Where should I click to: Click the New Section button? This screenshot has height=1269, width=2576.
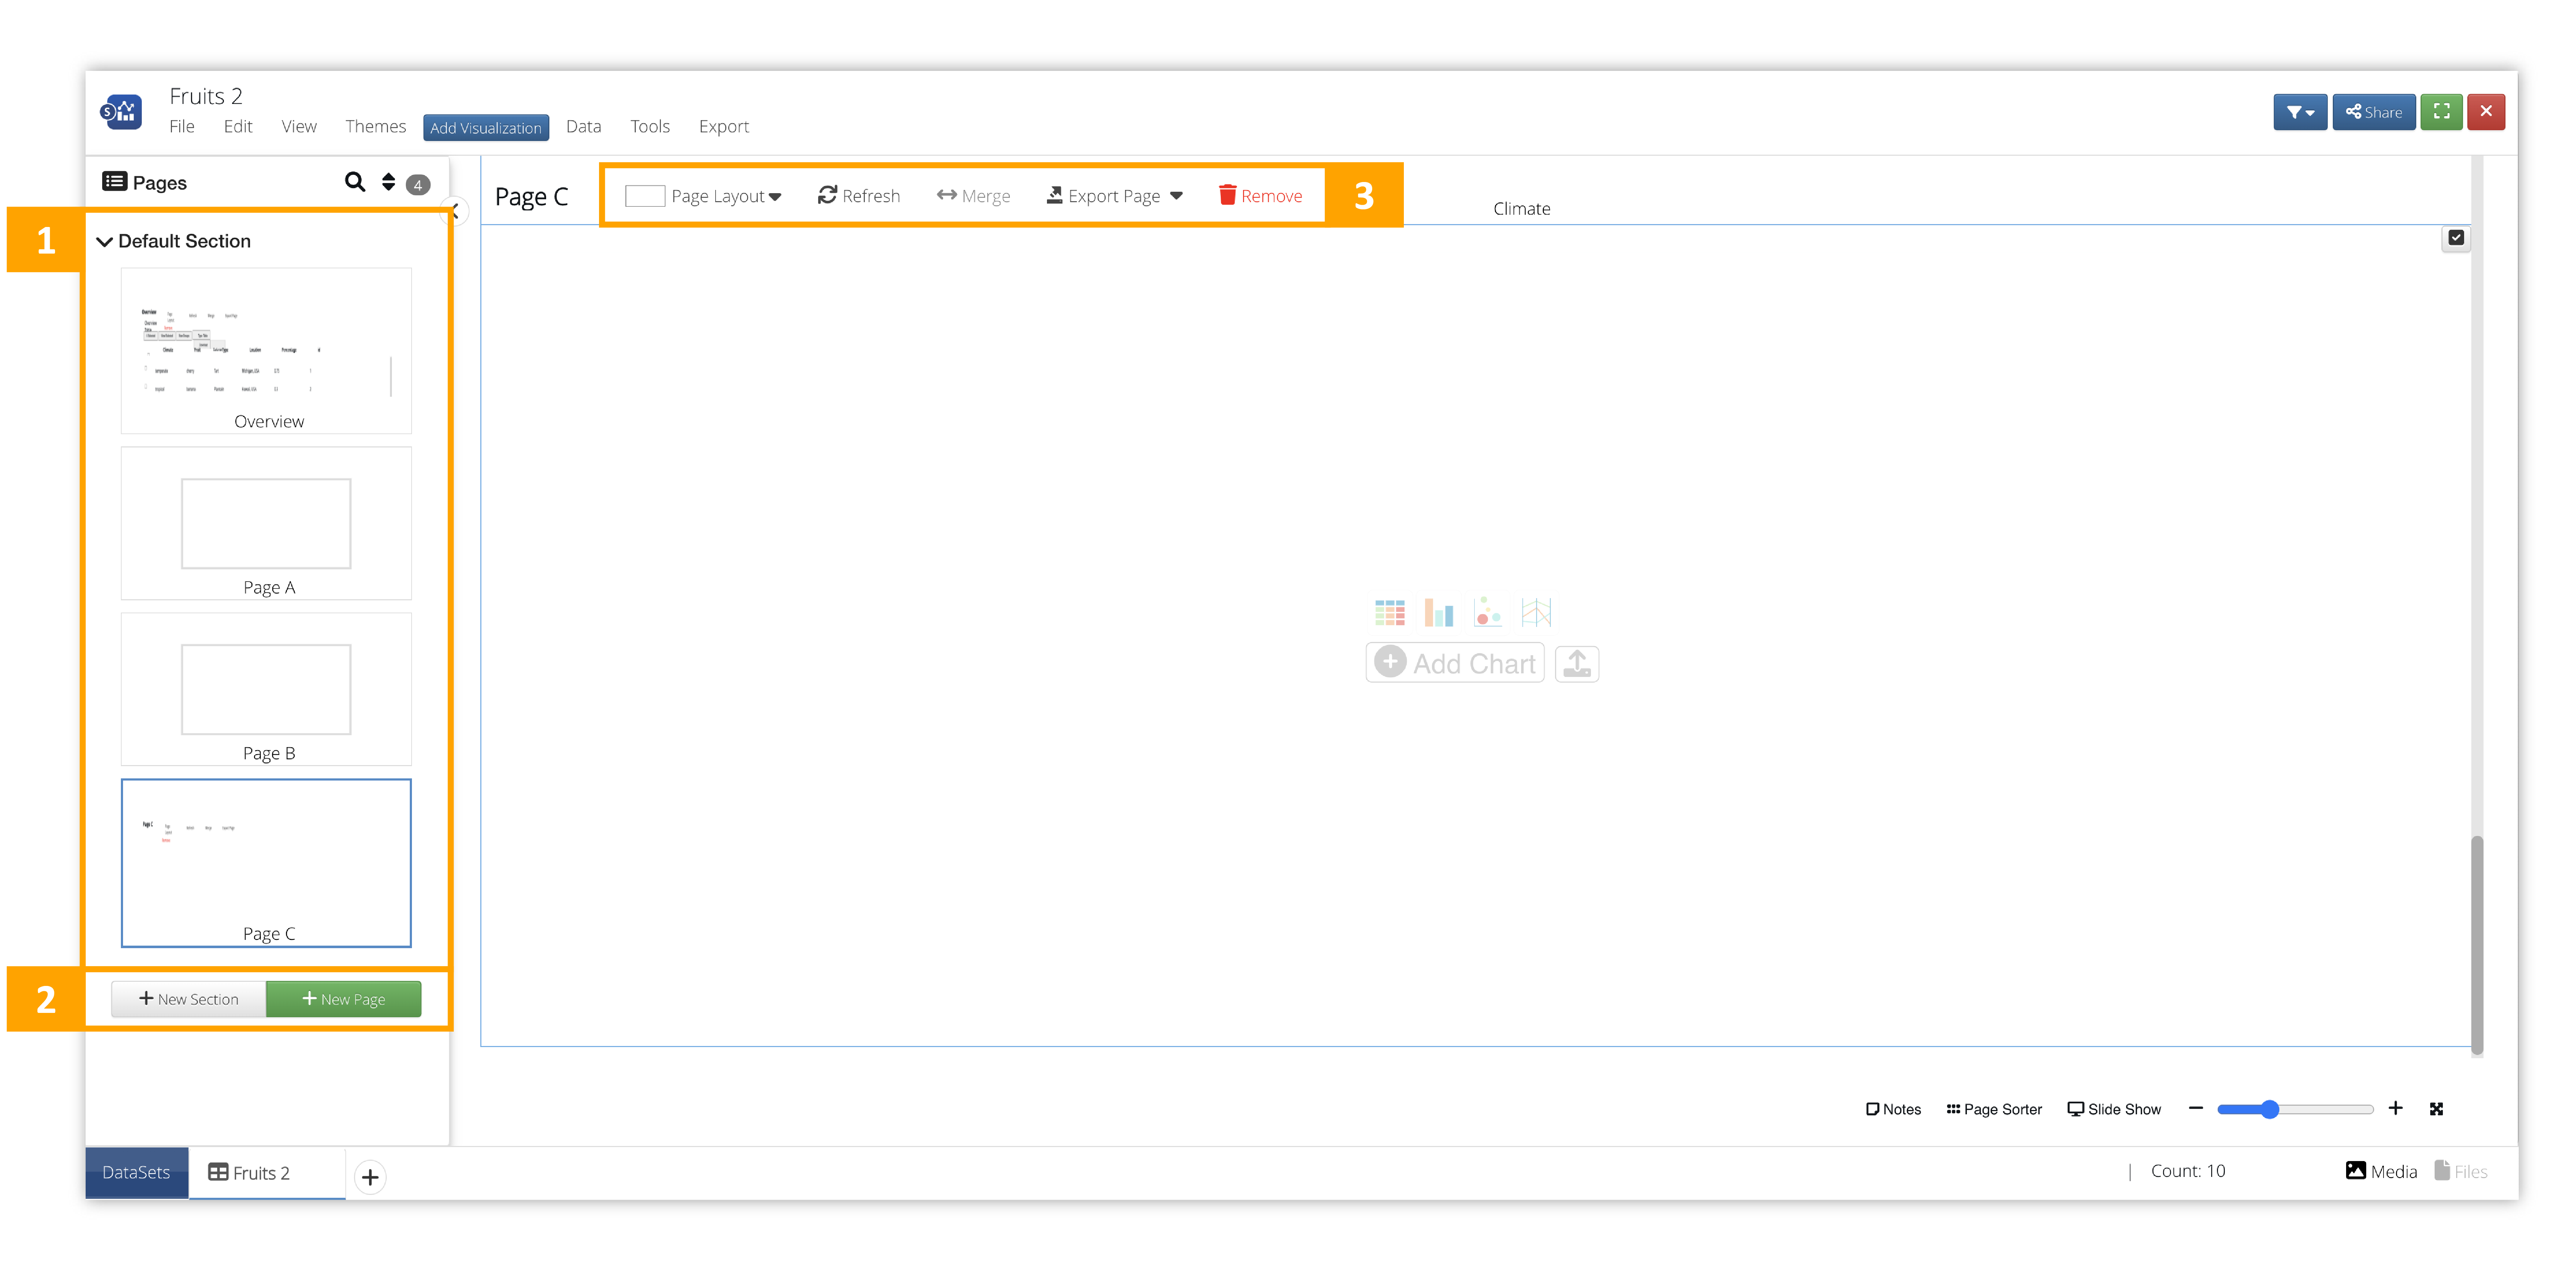tap(189, 999)
